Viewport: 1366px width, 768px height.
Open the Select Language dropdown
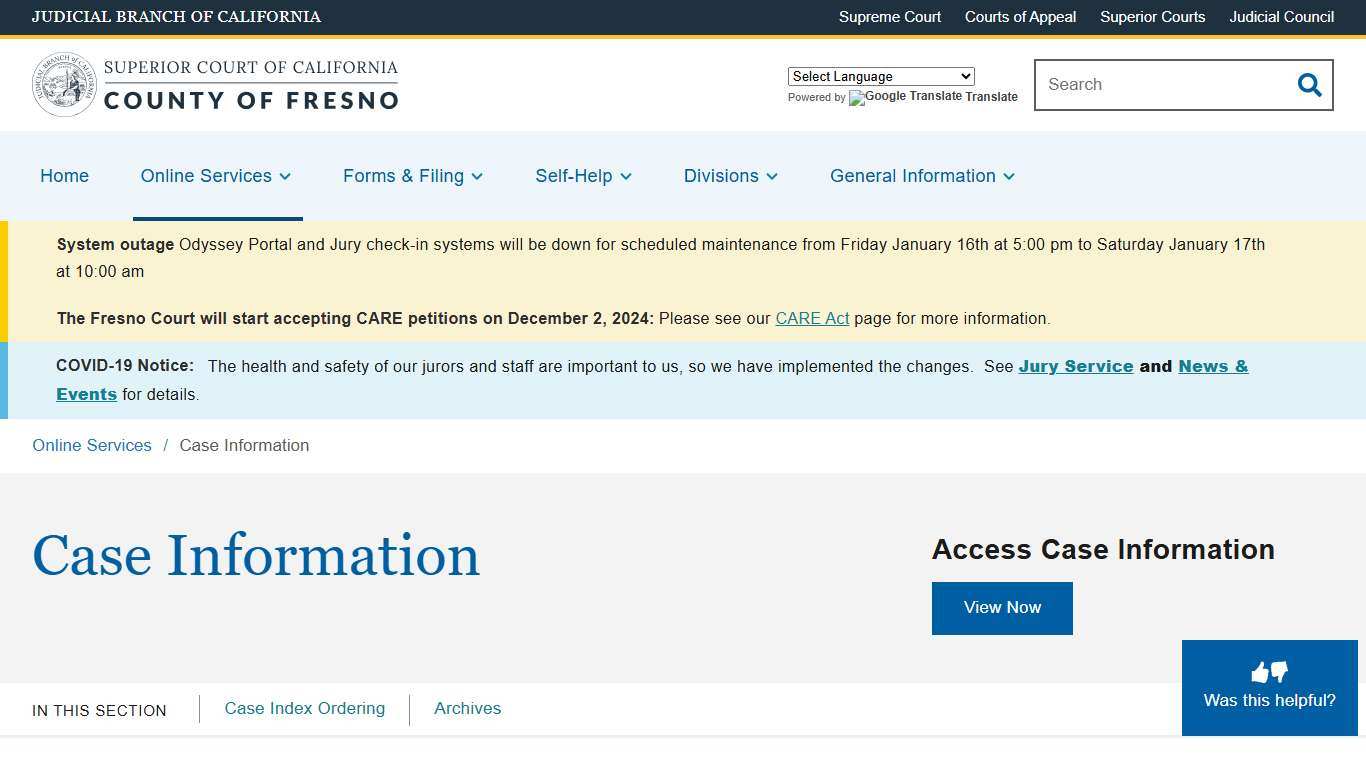tap(880, 76)
